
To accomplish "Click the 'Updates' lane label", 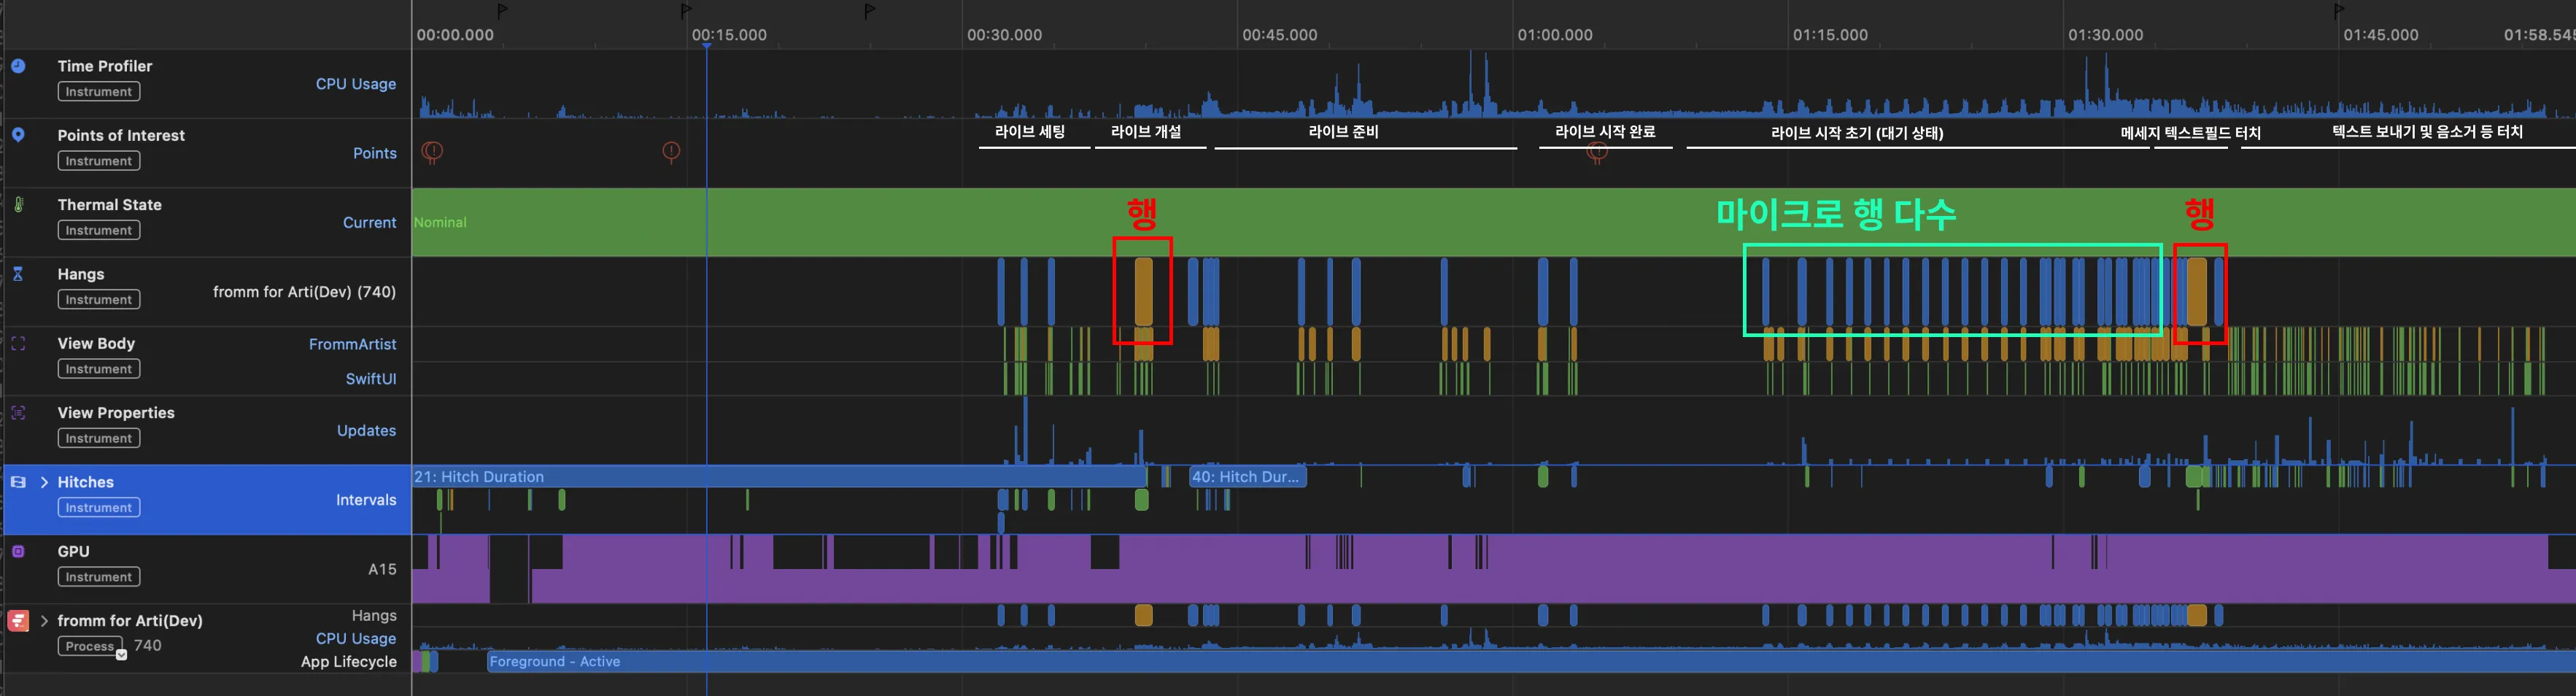I will tap(367, 430).
